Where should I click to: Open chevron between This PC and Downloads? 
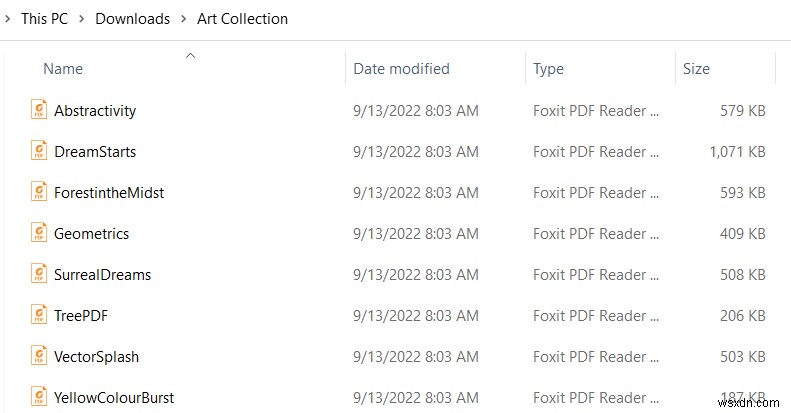tap(82, 19)
